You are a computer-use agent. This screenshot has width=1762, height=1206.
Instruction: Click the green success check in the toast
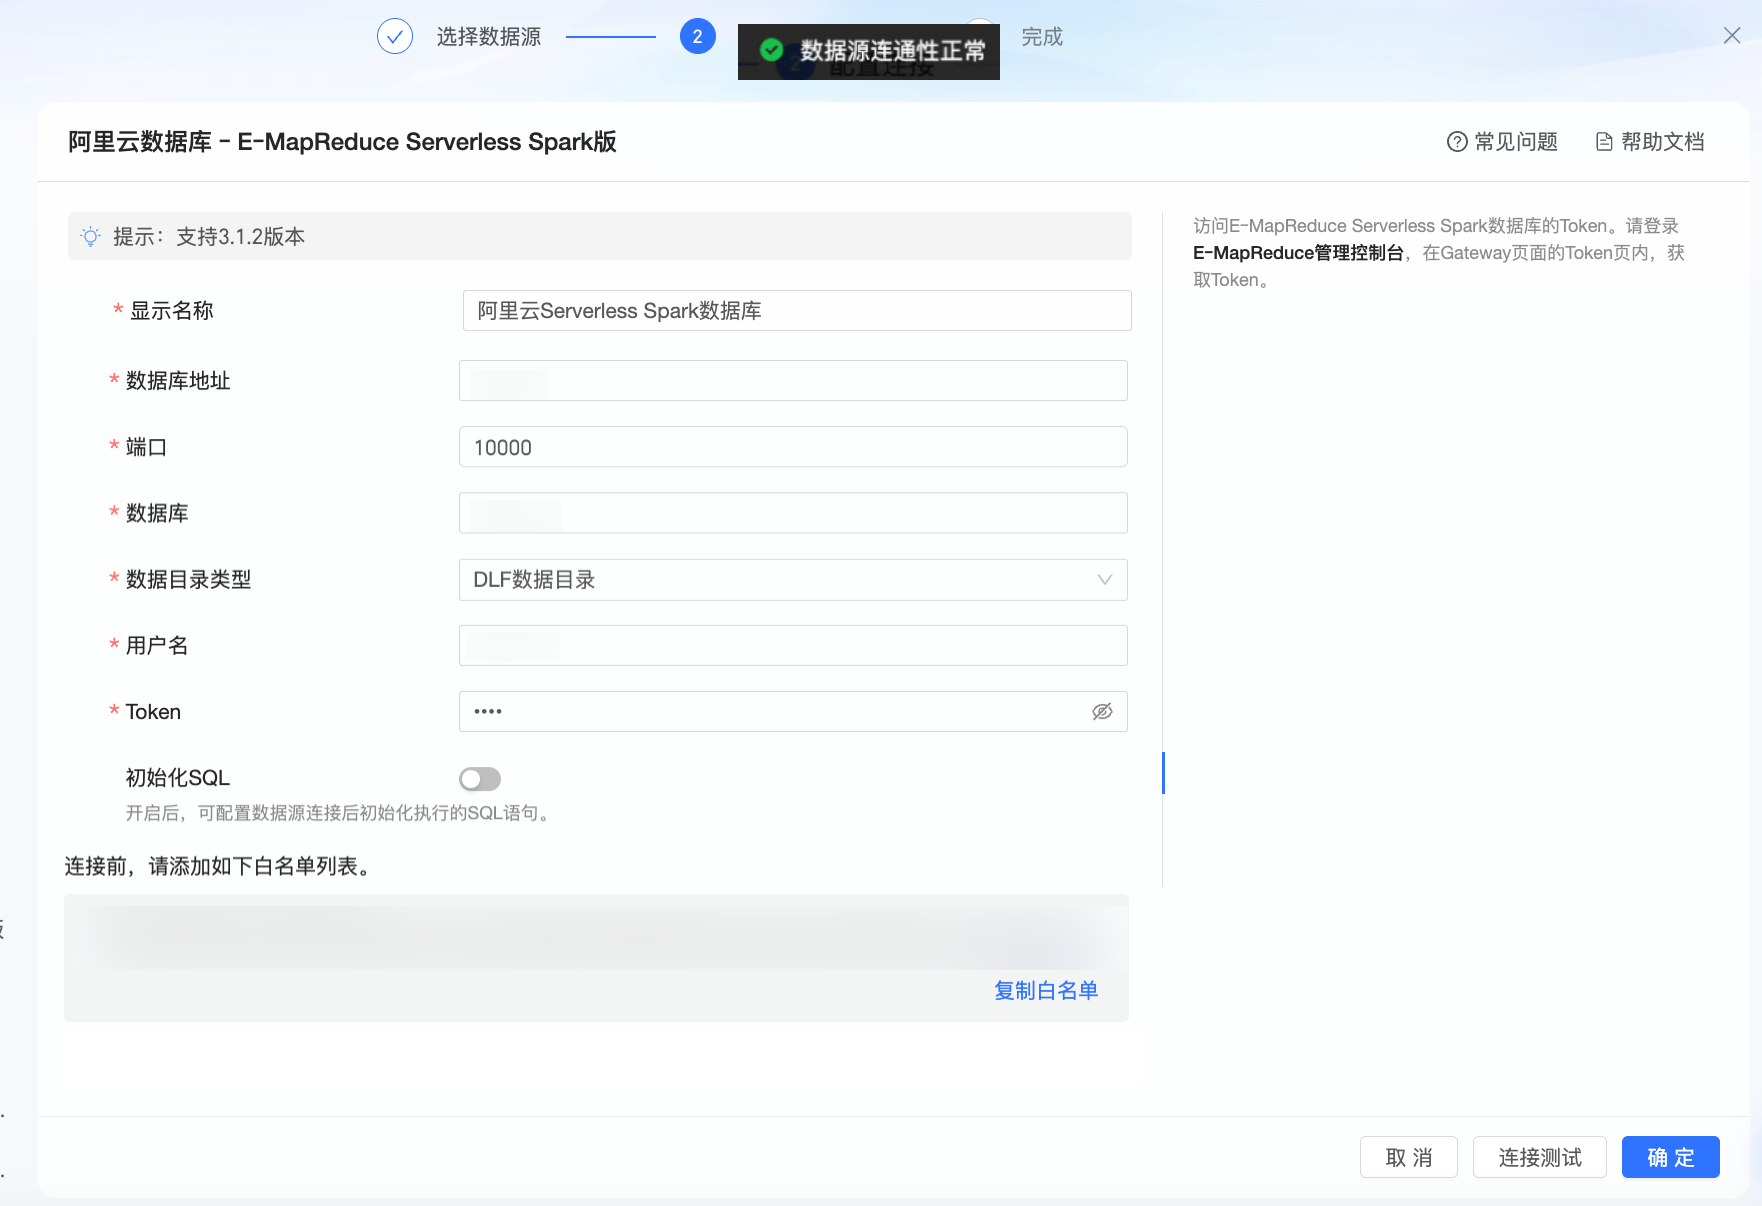[771, 51]
